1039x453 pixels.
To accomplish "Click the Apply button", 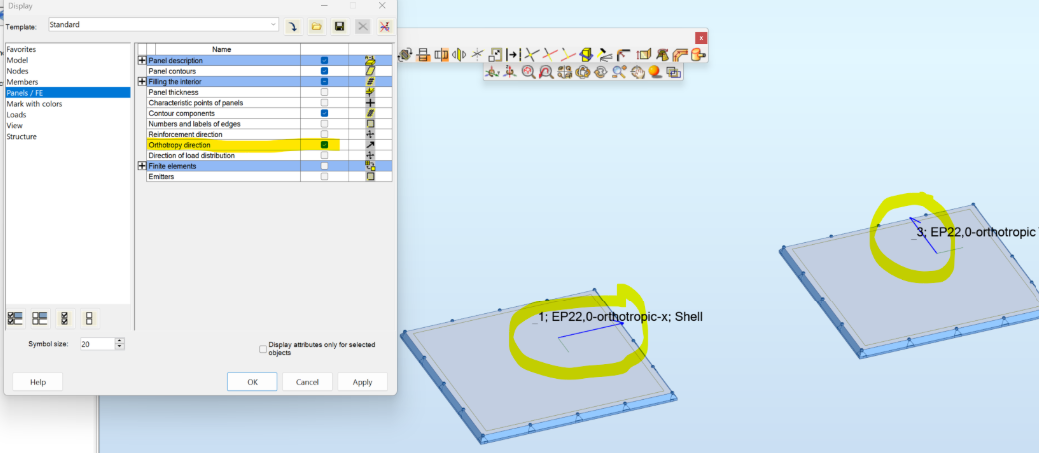I will tap(362, 381).
